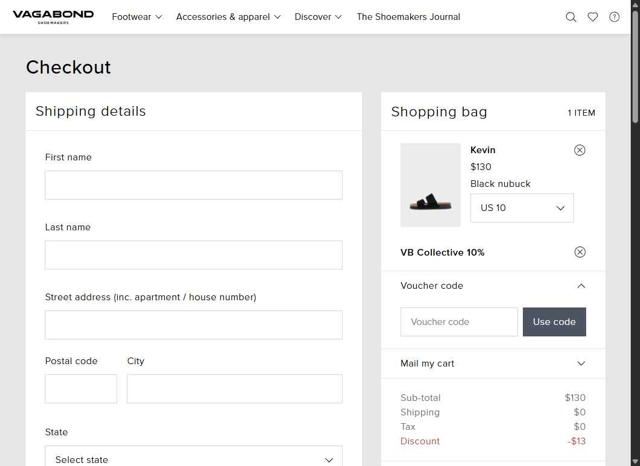Click the Tax $0 value
The width and height of the screenshot is (640, 466).
(x=580, y=426)
